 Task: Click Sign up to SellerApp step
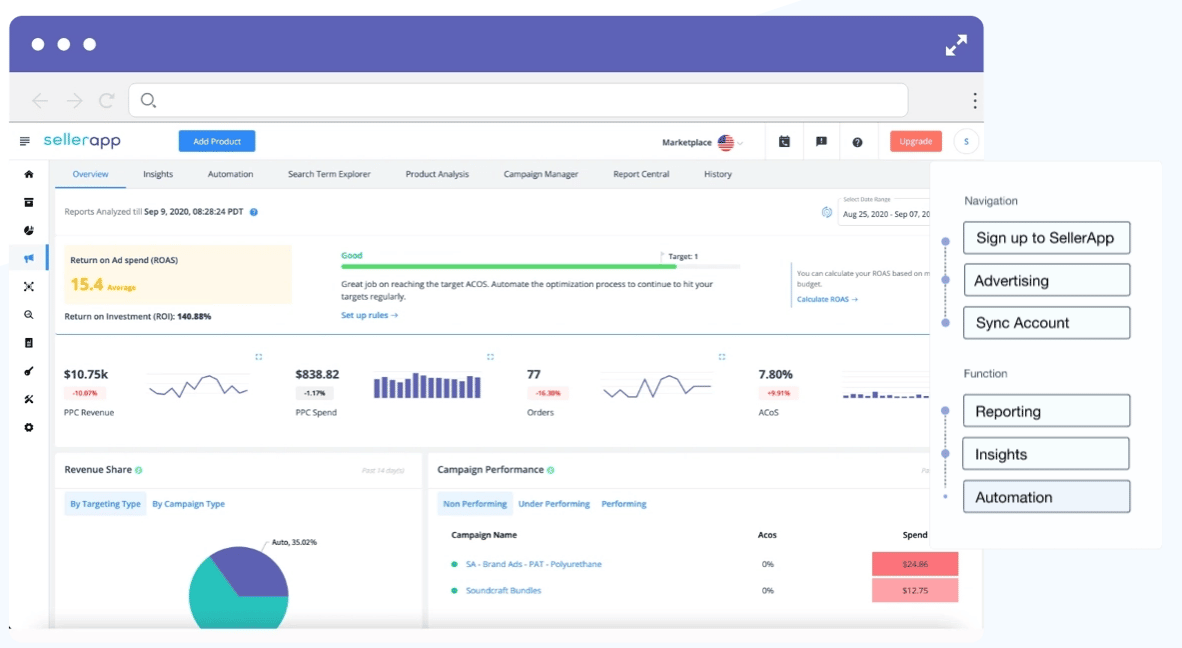coord(1046,238)
